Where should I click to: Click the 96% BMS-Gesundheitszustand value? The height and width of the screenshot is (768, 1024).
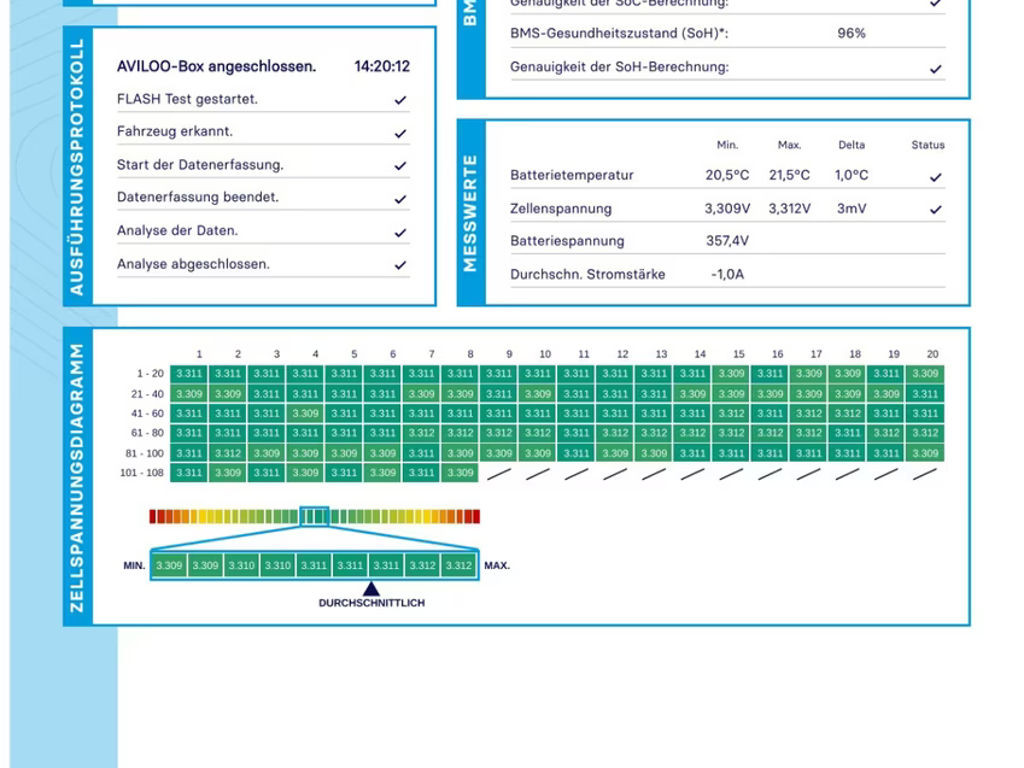click(851, 33)
